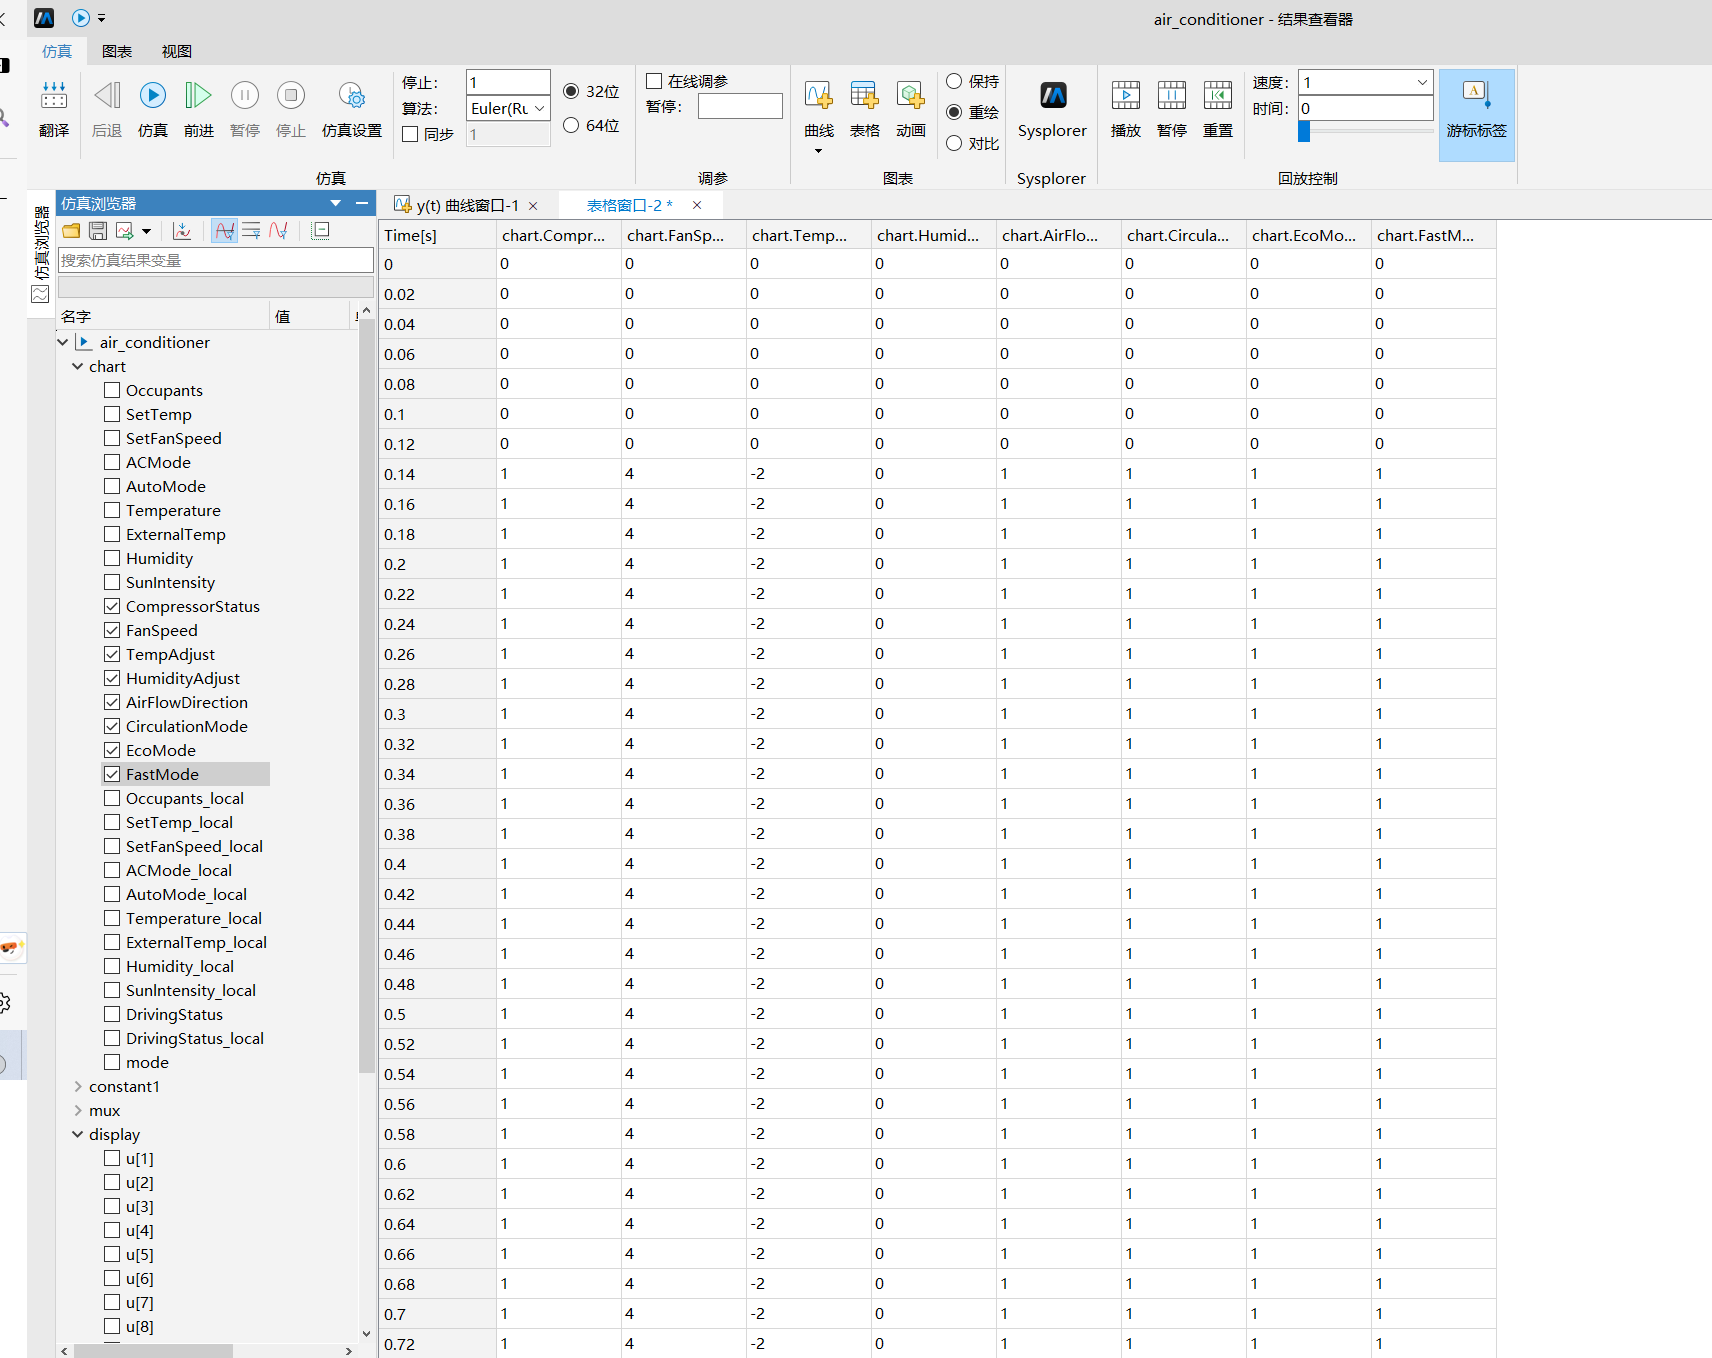The image size is (1712, 1358).
Task: Open result file with the folder icon
Action: coord(71,231)
